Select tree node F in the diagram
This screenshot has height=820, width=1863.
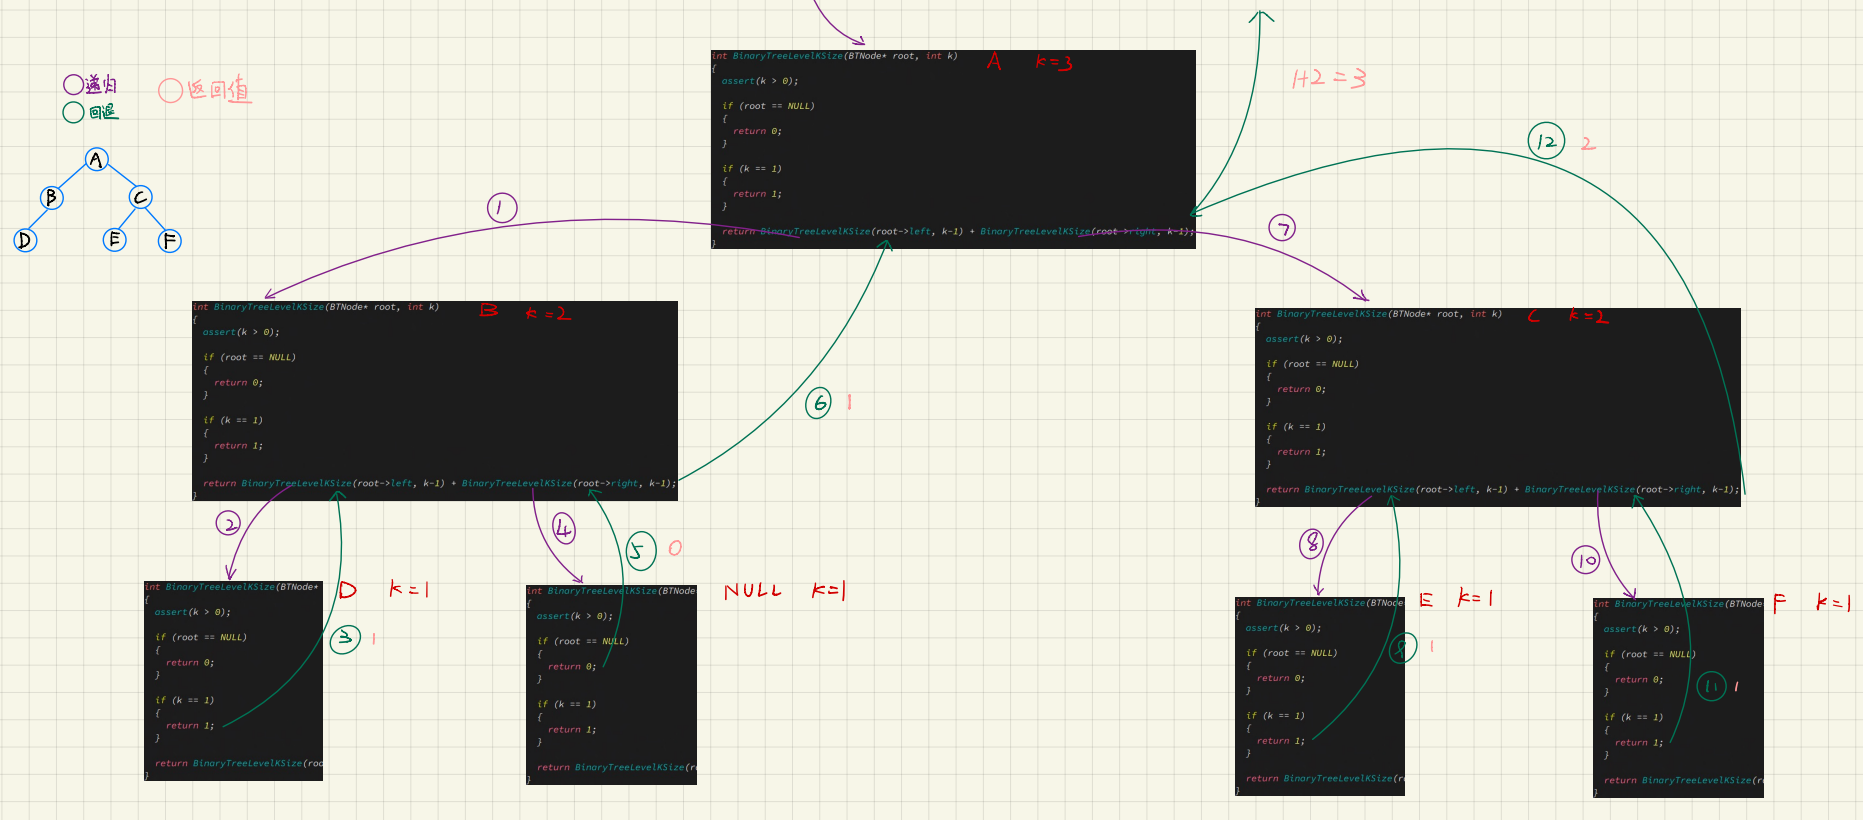[170, 240]
